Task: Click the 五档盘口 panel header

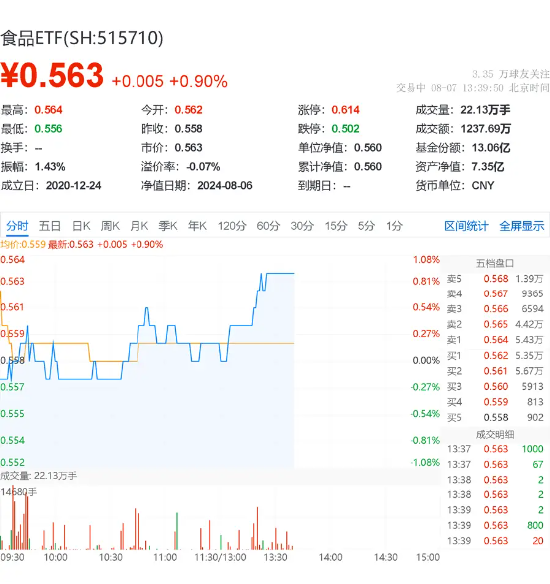Action: tap(495, 264)
